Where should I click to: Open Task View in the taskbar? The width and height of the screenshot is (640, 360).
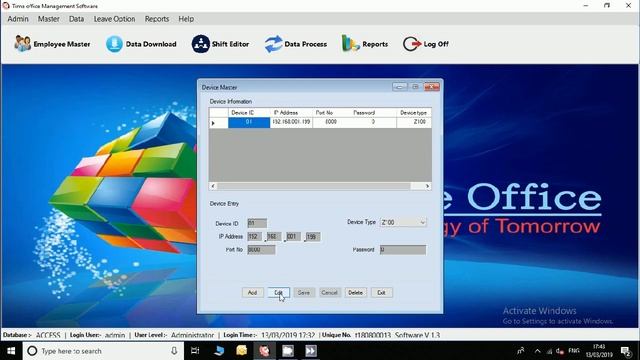(x=195, y=351)
